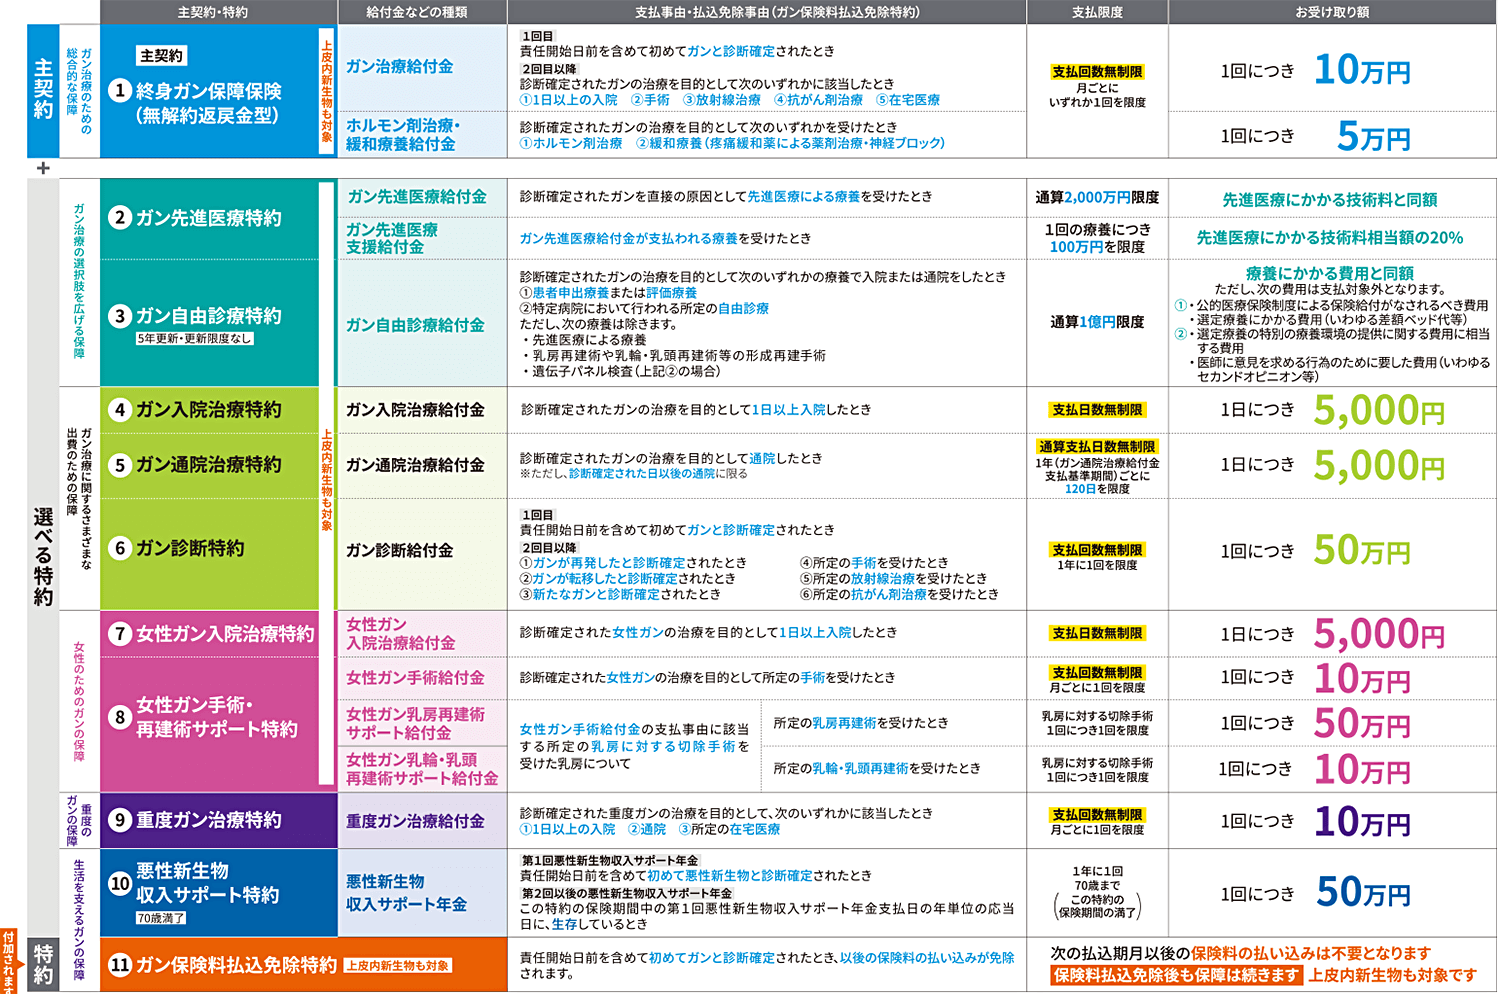Click the 5年更新・更新限度なし label

(195, 339)
